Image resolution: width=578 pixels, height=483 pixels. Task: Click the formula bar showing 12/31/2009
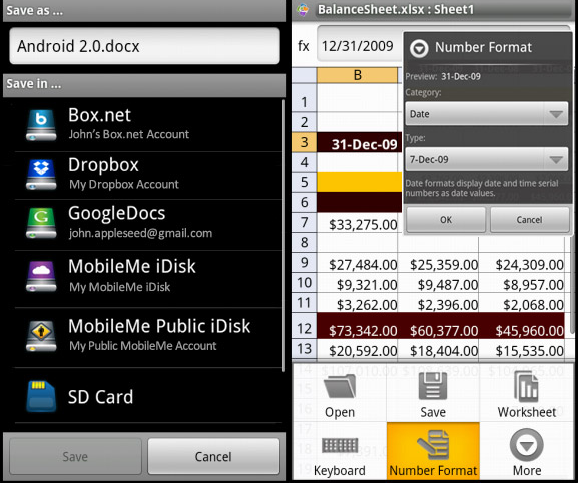pyautogui.click(x=360, y=46)
